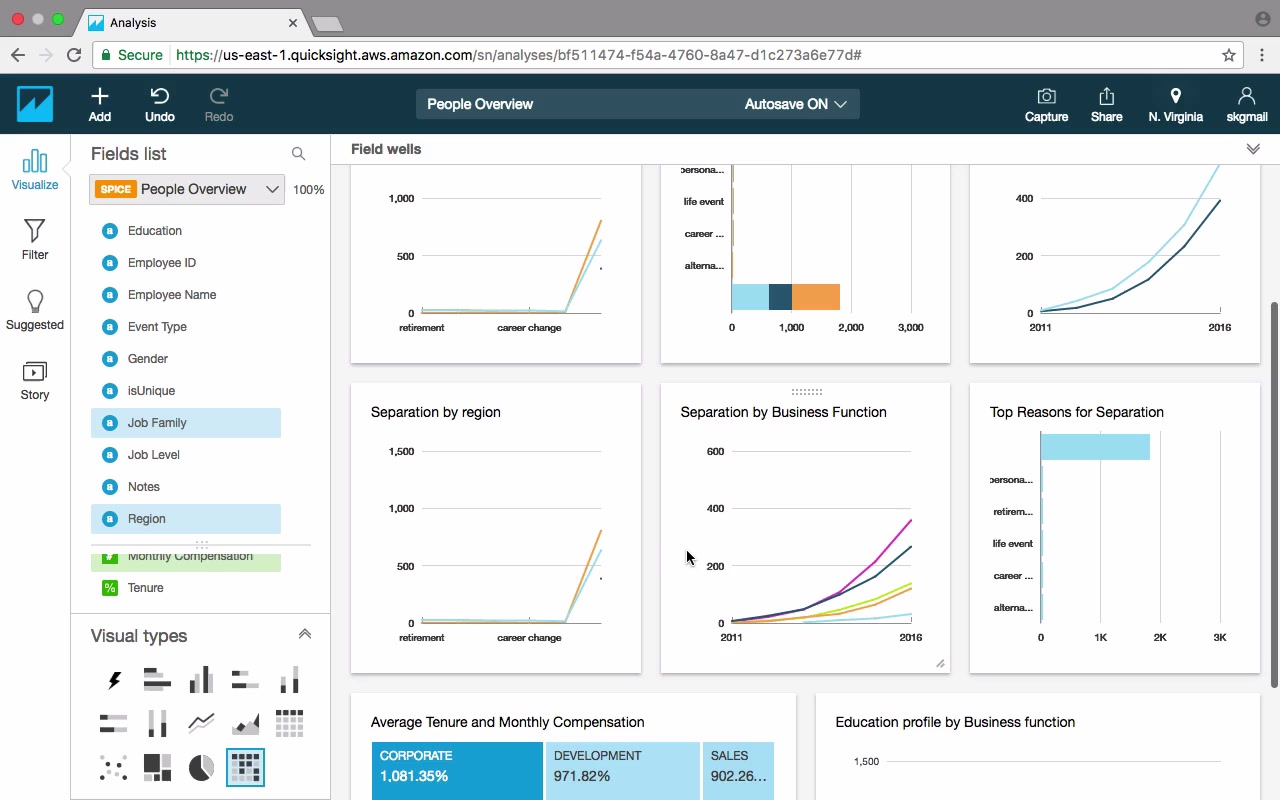Search fields using the magnifier icon
Image resolution: width=1280 pixels, height=800 pixels.
[x=298, y=153]
